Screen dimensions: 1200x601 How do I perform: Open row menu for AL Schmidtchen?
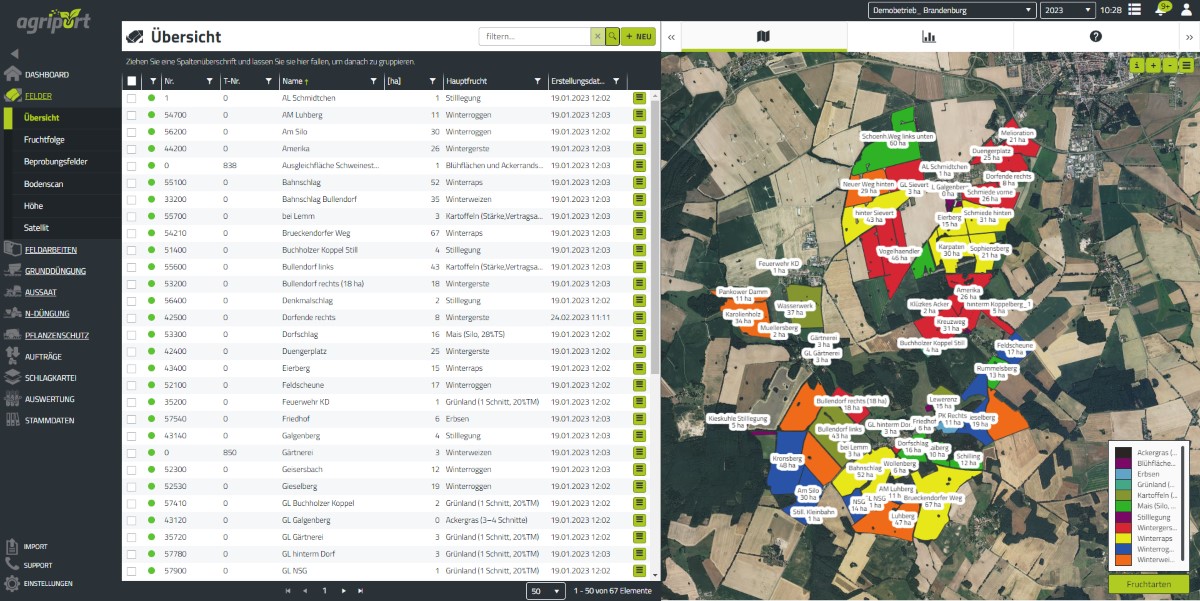(639, 98)
